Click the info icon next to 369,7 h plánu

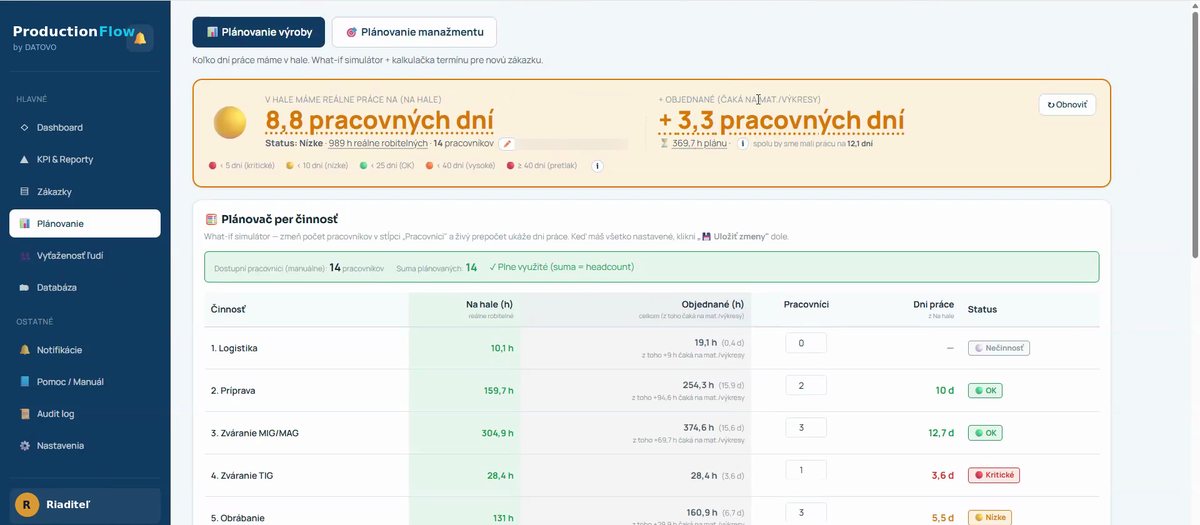pyautogui.click(x=743, y=144)
